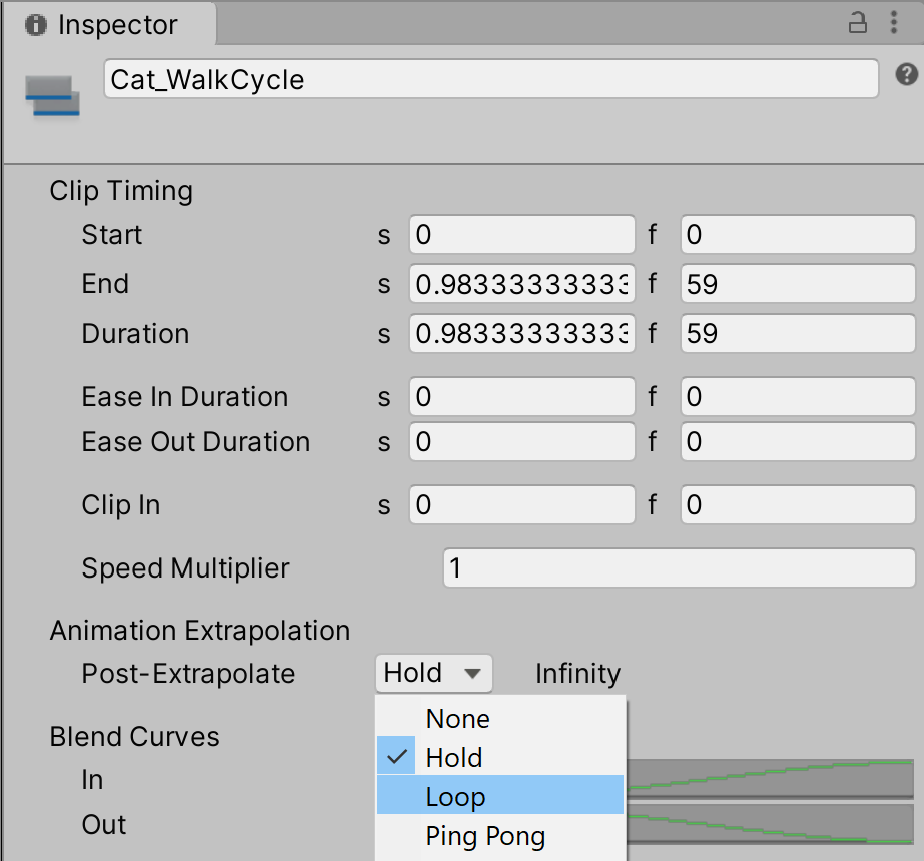Image resolution: width=924 pixels, height=861 pixels.
Task: Toggle the Post-Extrapolate Hold dropdown
Action: (434, 673)
